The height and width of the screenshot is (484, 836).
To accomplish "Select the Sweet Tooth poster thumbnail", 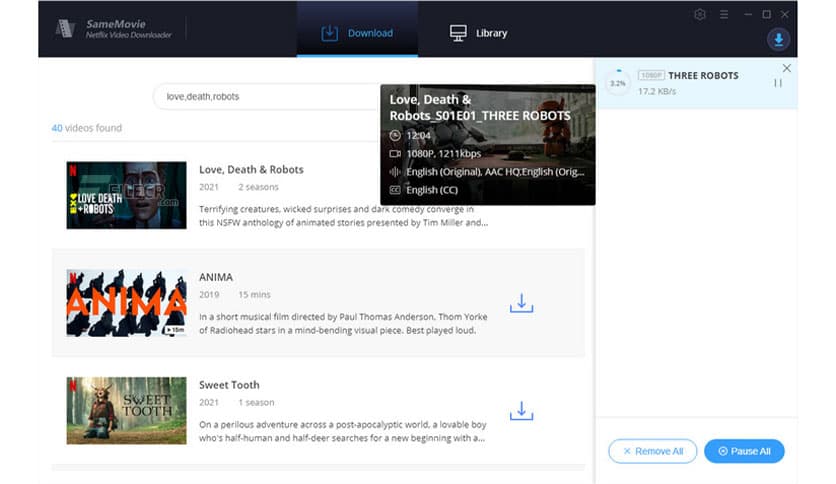I will 126,410.
